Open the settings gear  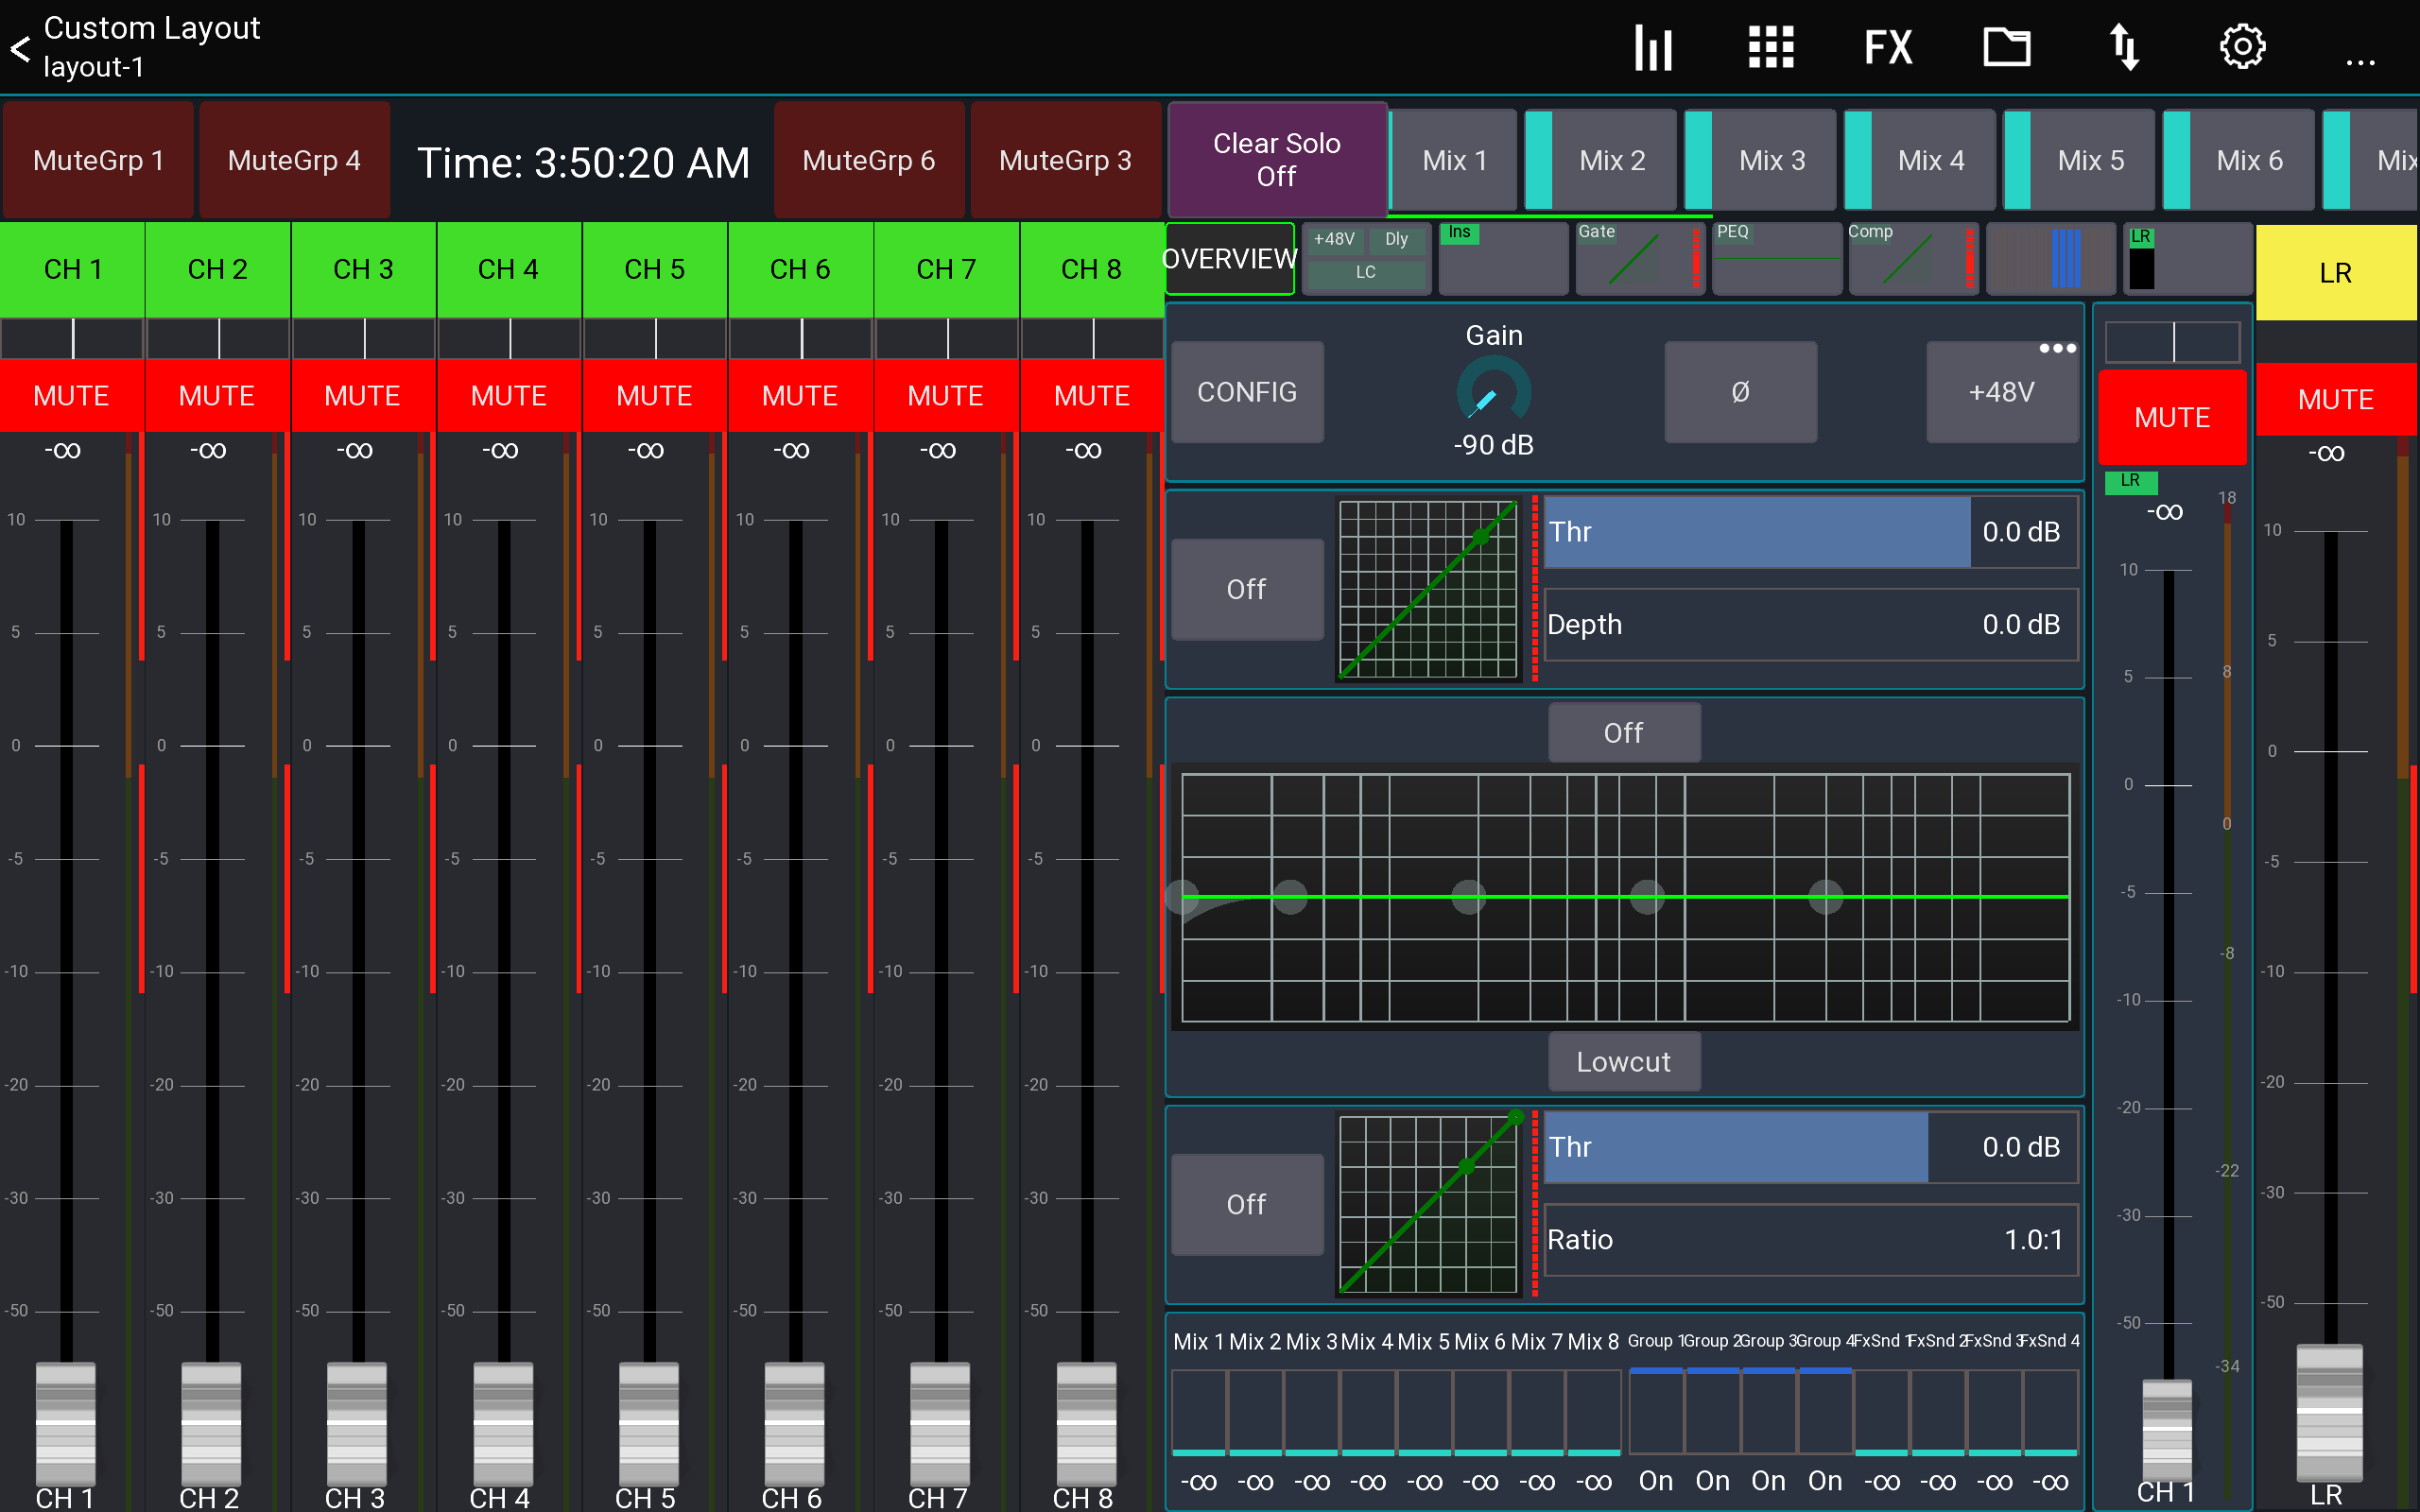2243,46
